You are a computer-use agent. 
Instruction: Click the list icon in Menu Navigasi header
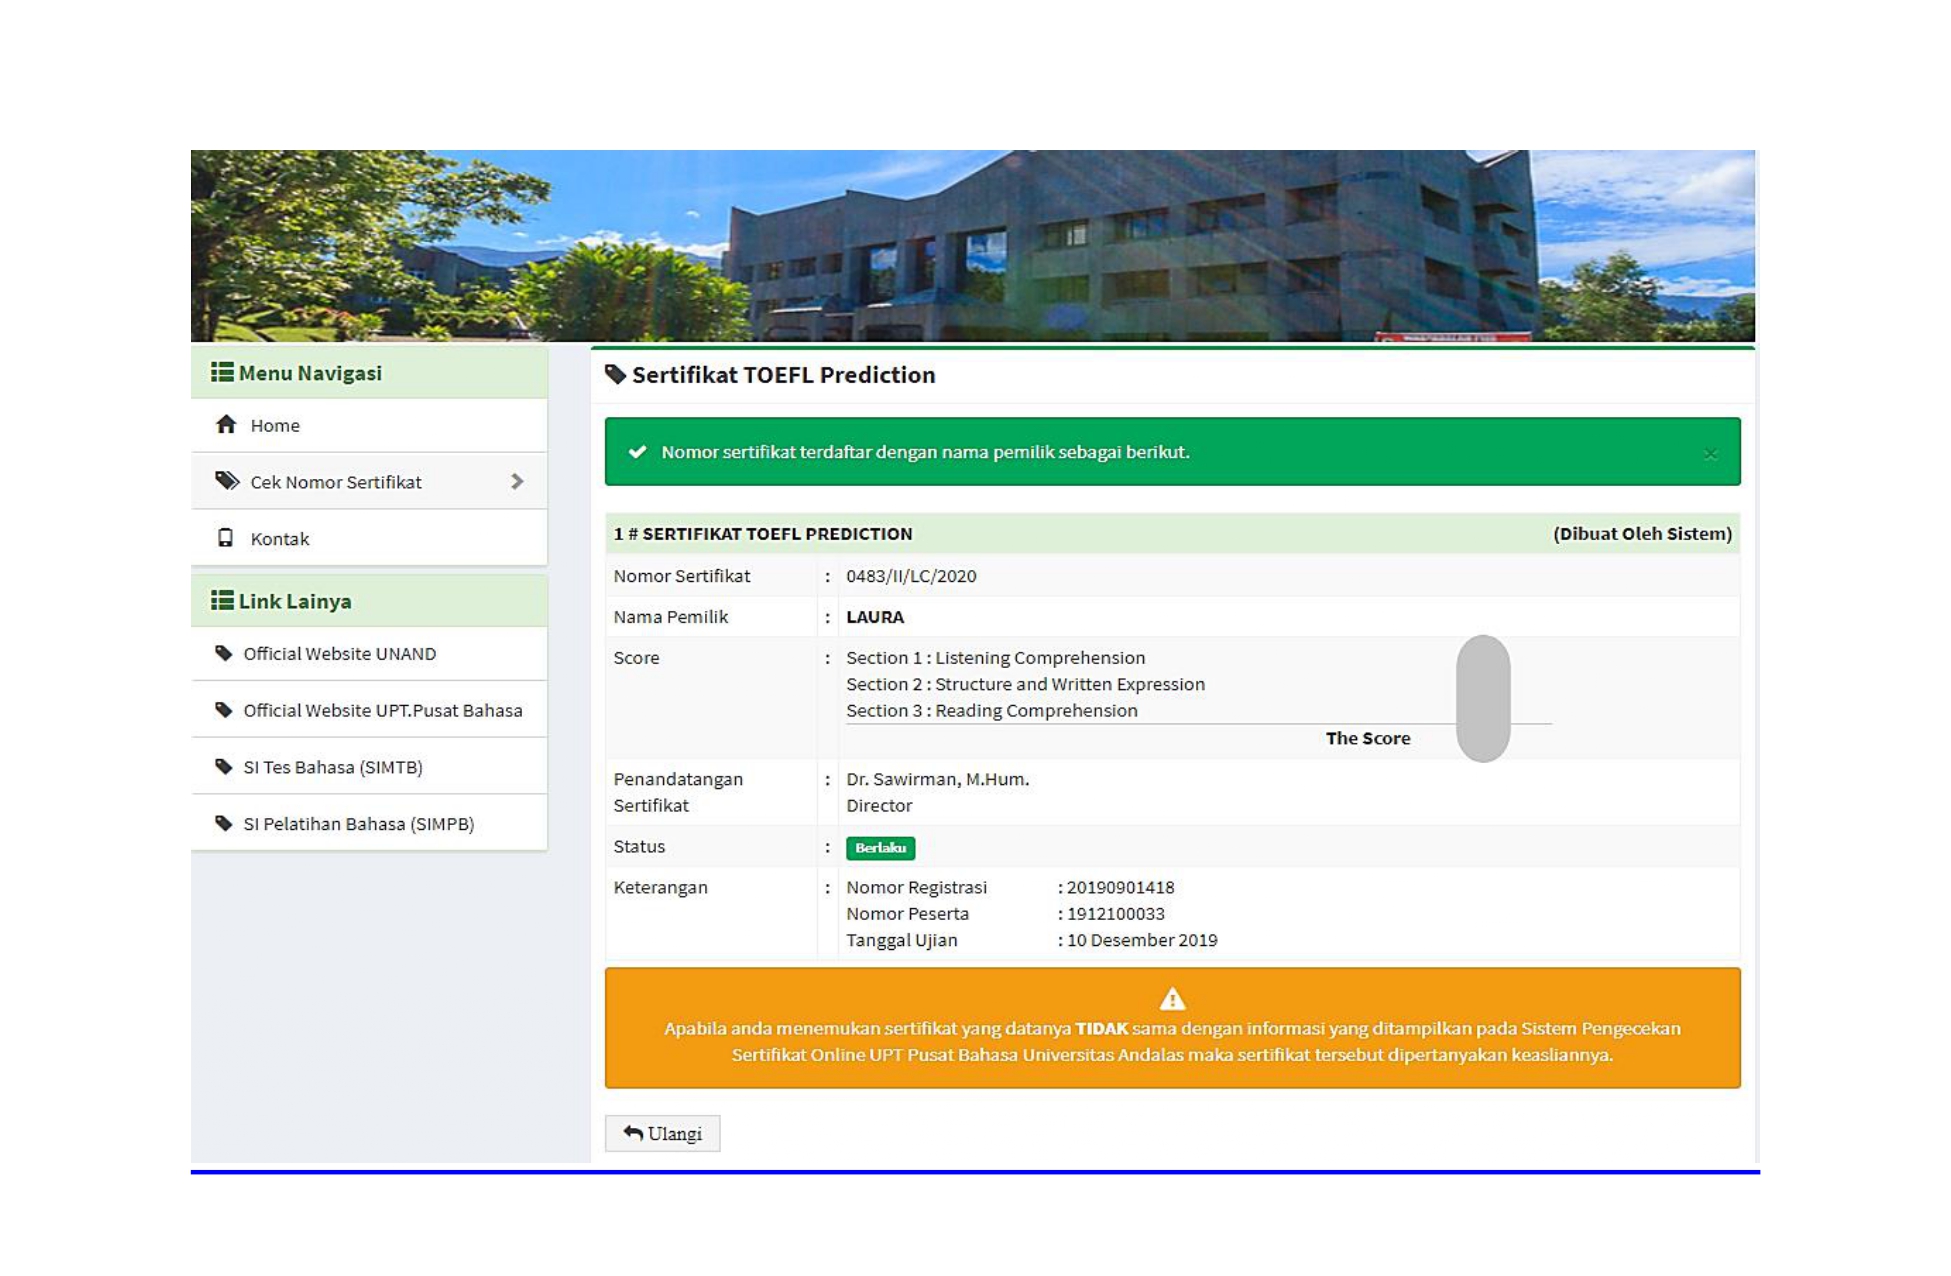coord(222,372)
